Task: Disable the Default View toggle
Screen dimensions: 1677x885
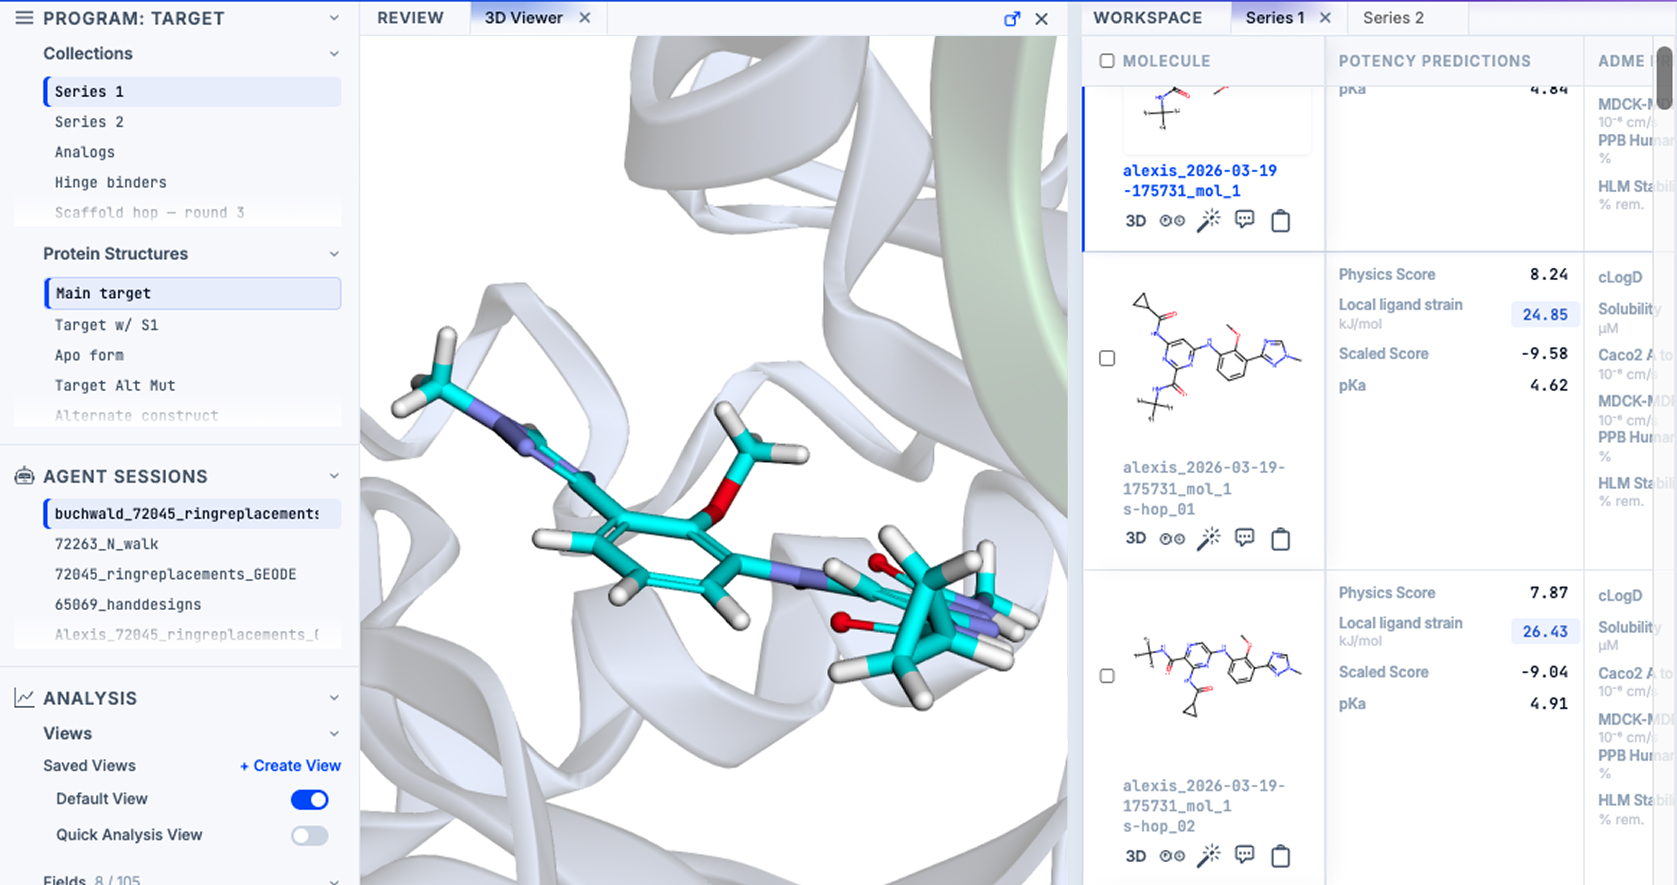Action: [x=309, y=799]
